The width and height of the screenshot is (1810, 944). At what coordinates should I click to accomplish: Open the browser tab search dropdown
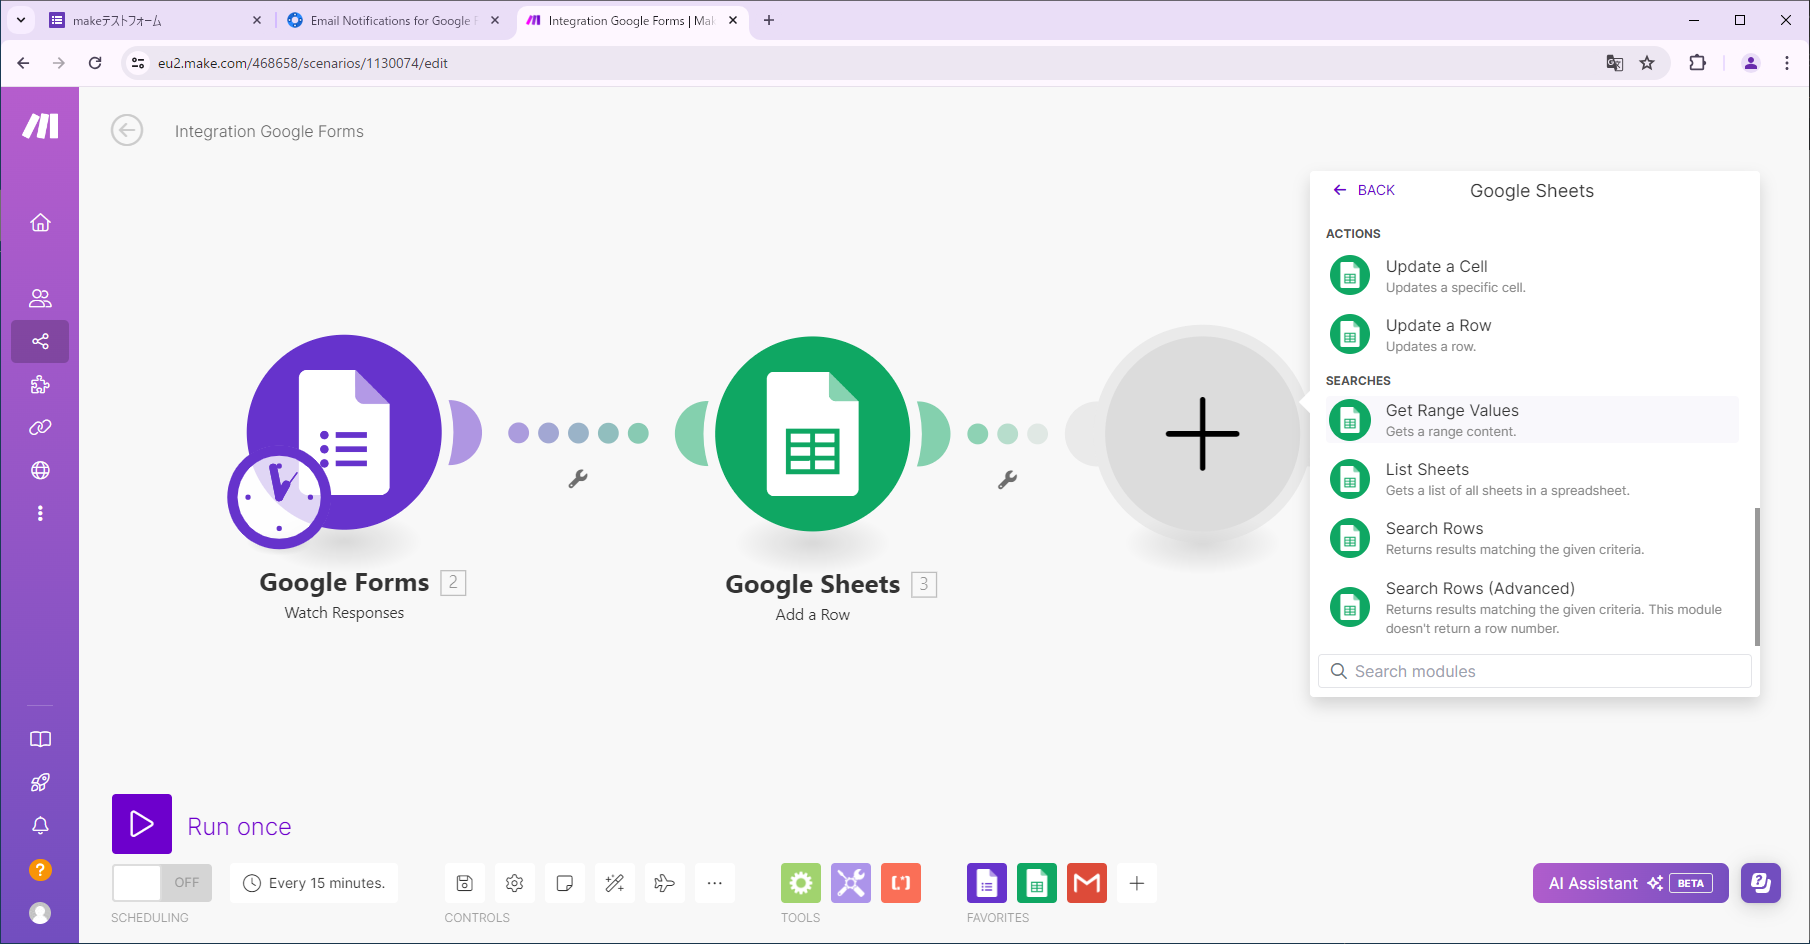pos(21,20)
